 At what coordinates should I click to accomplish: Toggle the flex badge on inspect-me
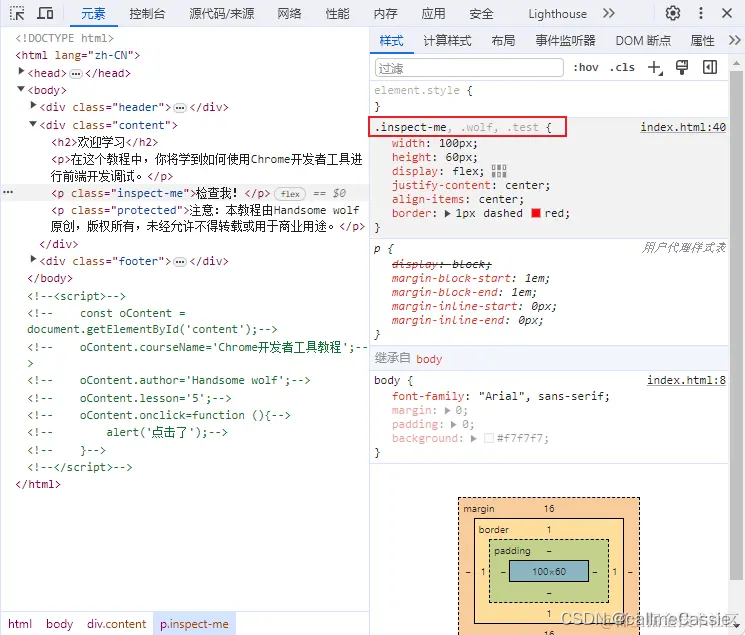point(290,193)
